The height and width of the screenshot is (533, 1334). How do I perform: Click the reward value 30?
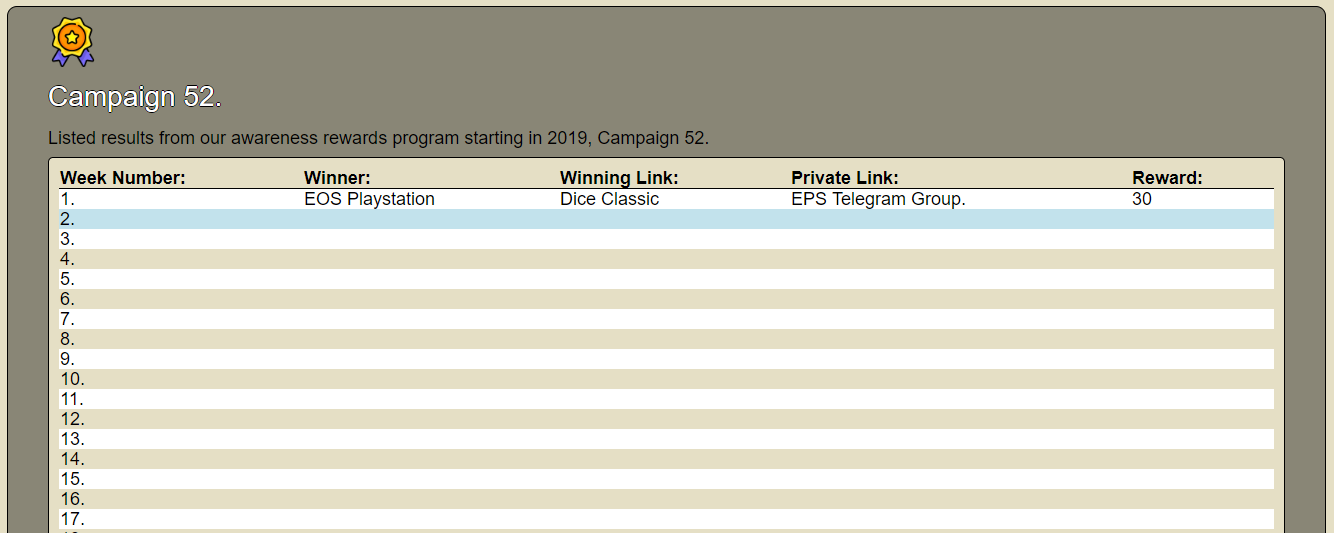pos(1142,199)
